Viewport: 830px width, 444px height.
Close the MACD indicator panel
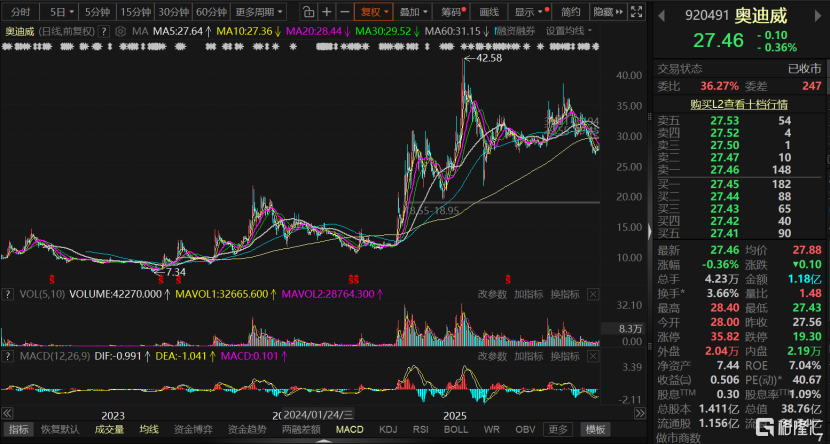coord(593,356)
